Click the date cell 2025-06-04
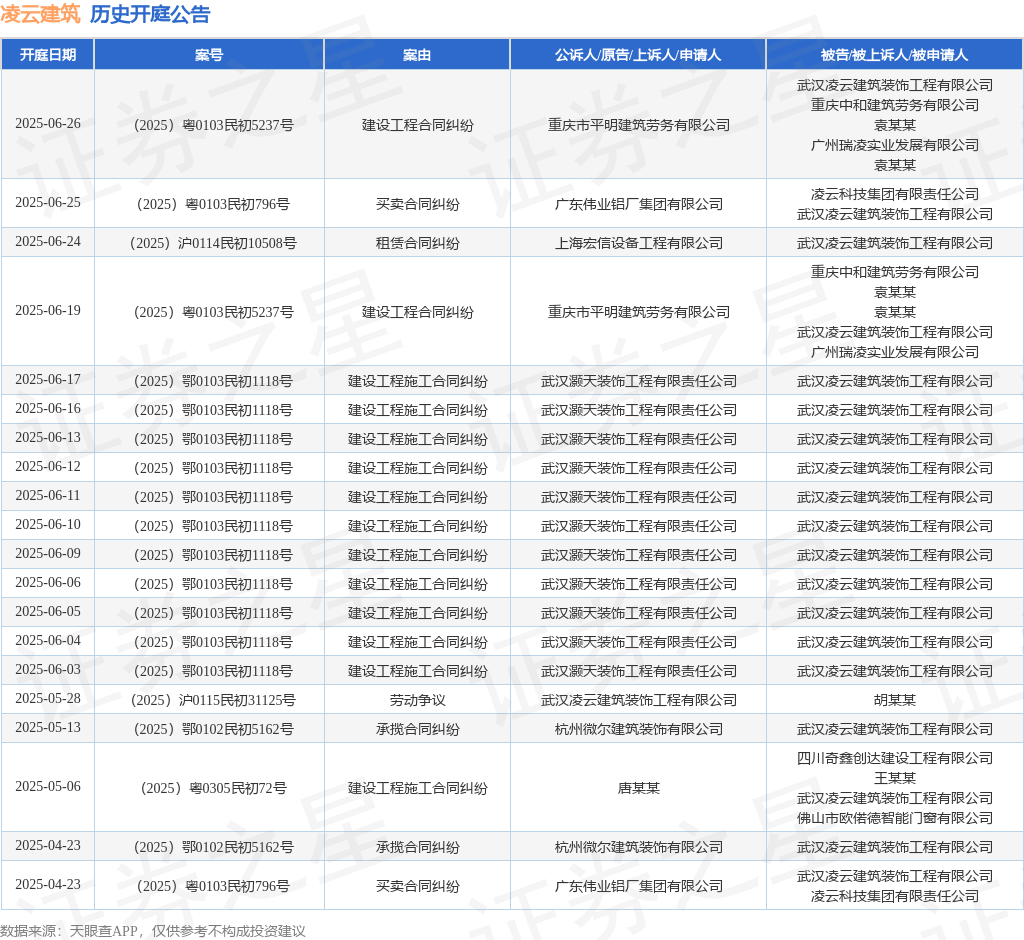The height and width of the screenshot is (940, 1024). [x=48, y=640]
